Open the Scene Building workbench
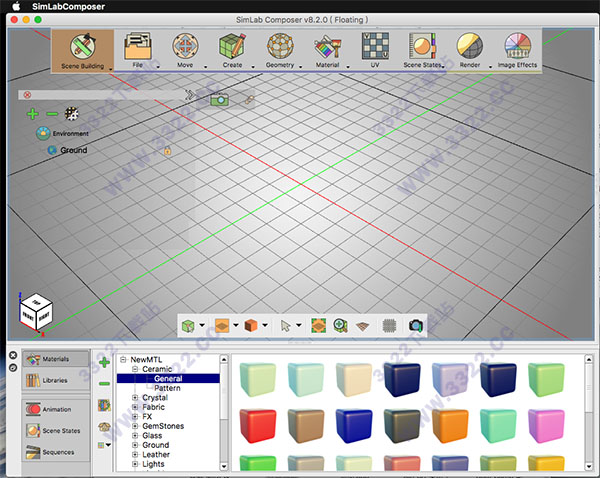This screenshot has height=478, width=600. pyautogui.click(x=83, y=51)
